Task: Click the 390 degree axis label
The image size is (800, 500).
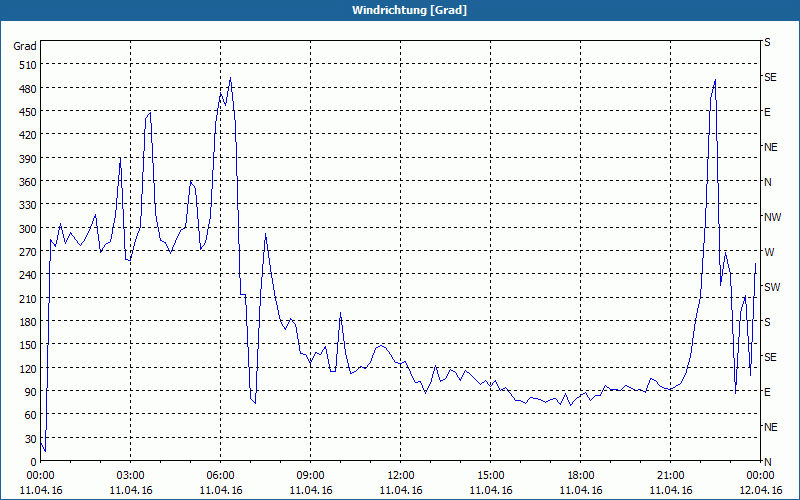Action: point(28,159)
